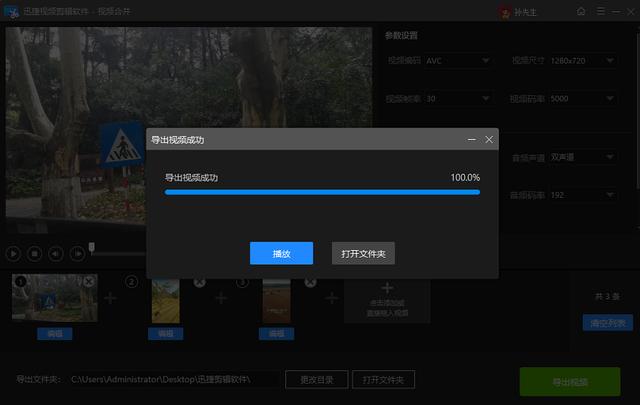The height and width of the screenshot is (405, 640).
Task: Click the green 导出视频 button
Action: coord(570,382)
